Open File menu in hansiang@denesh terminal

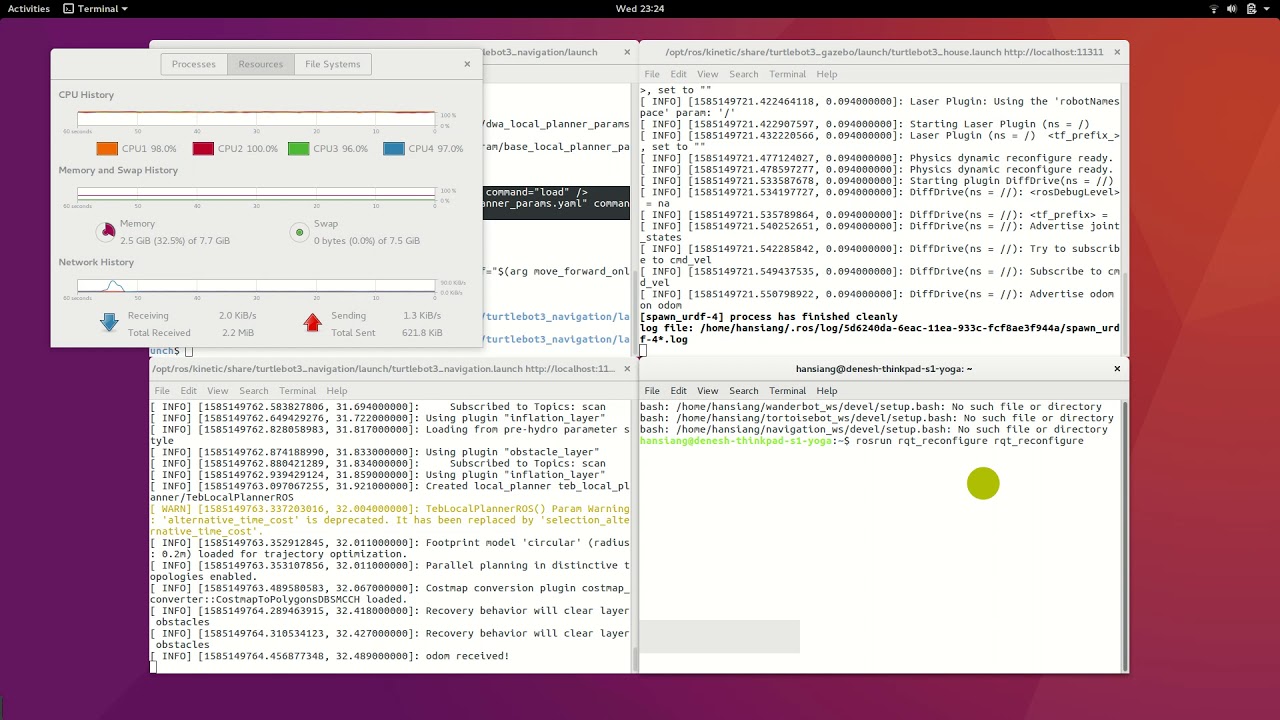click(x=652, y=391)
